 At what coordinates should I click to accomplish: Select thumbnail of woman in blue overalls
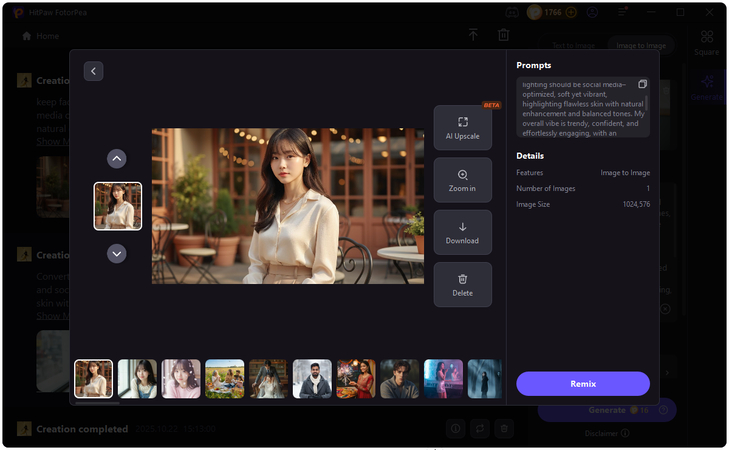pyautogui.click(x=137, y=379)
